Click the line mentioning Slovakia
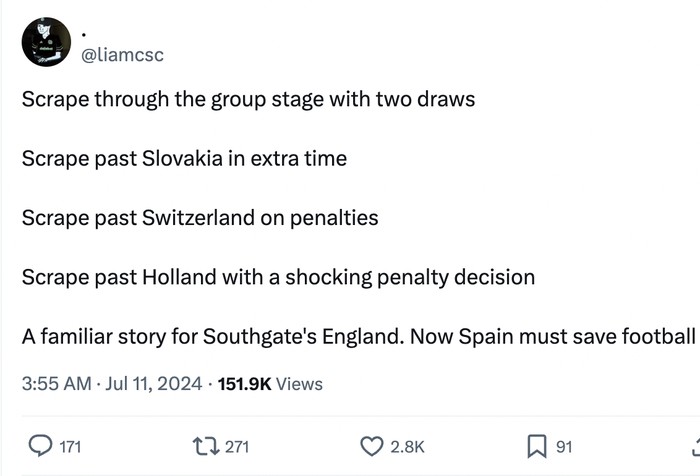Screen dimensions: 700x476 [x=184, y=158]
